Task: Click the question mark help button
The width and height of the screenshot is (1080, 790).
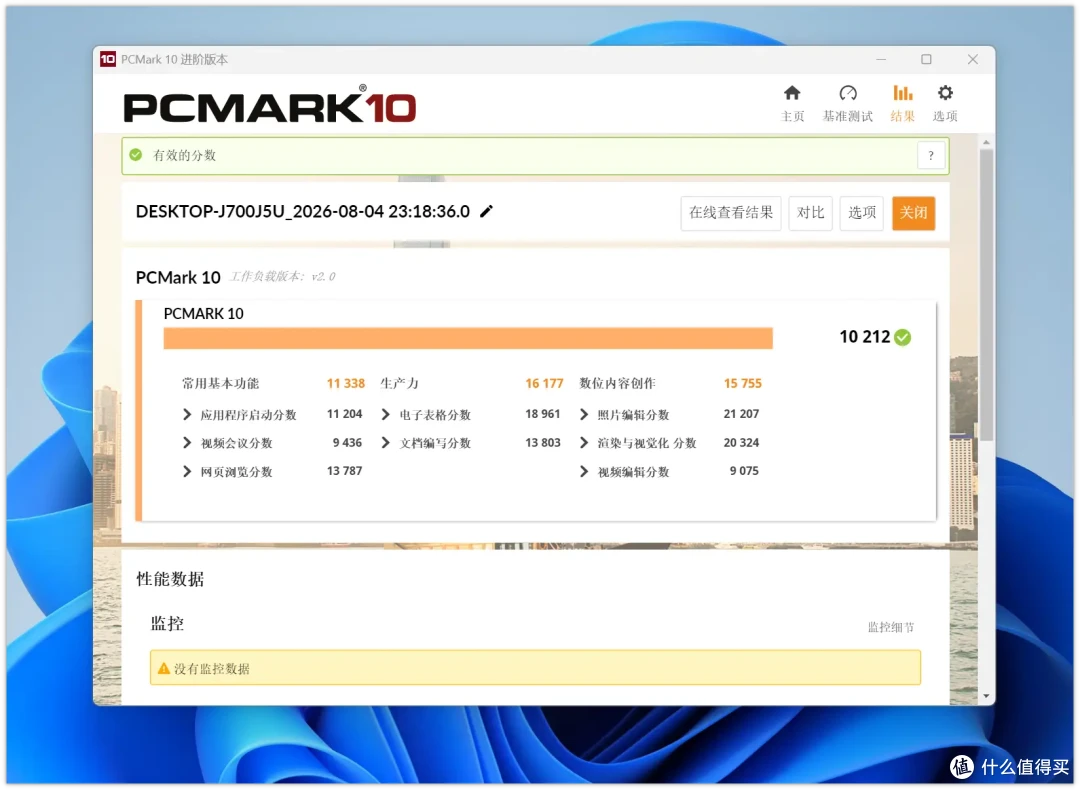Action: click(x=931, y=156)
